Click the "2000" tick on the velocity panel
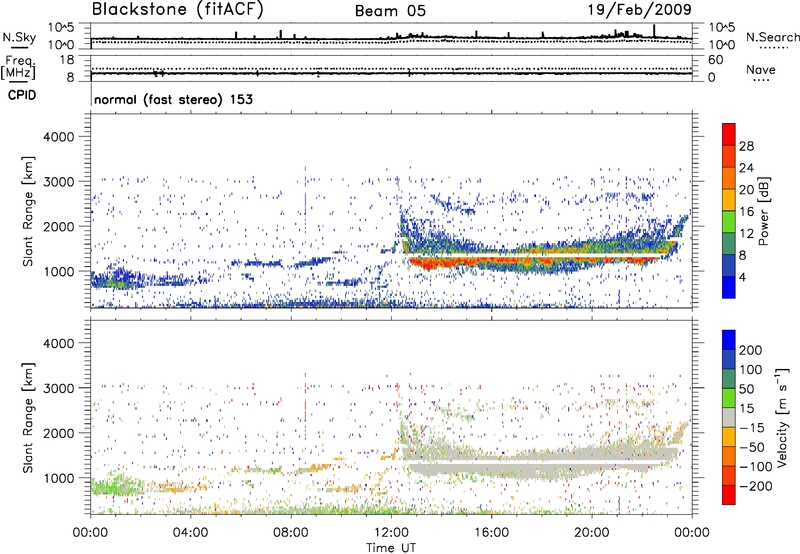 pyautogui.click(x=58, y=433)
